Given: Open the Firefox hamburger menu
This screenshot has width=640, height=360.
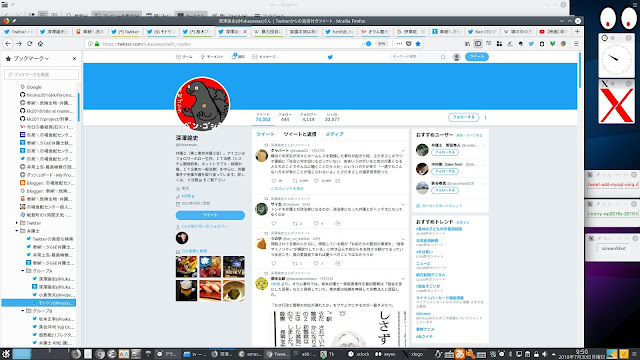Looking at the screenshot, I should point(576,44).
